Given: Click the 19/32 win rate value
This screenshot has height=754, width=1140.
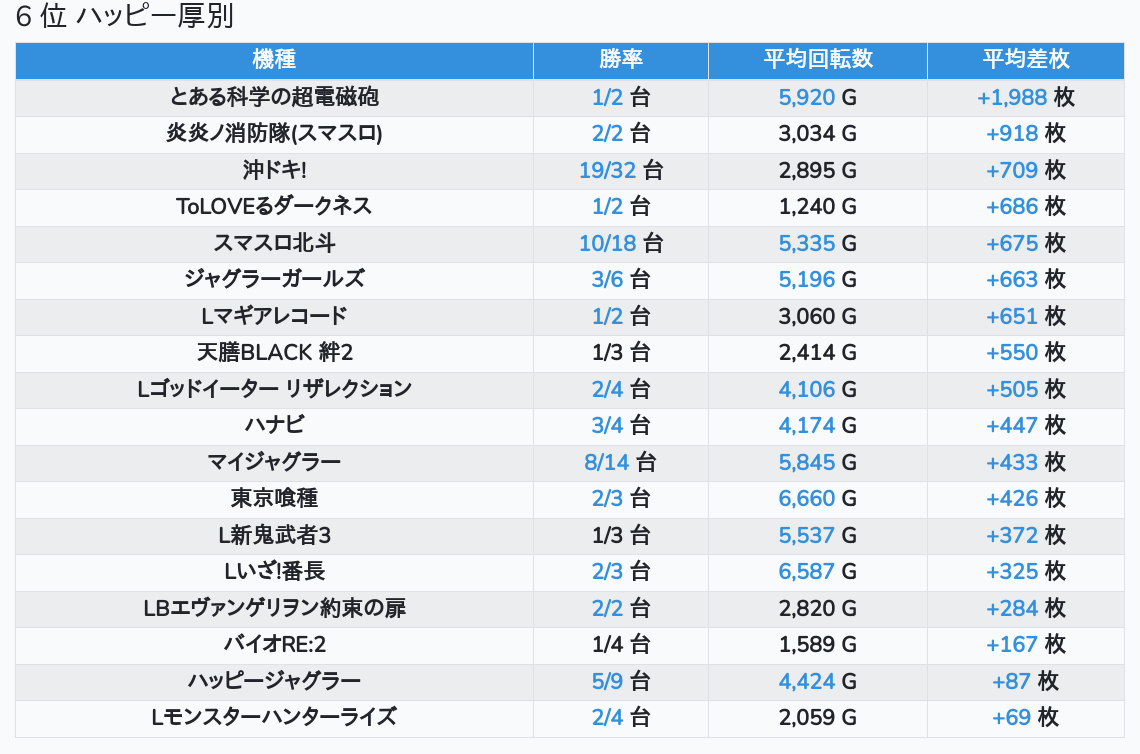Looking at the screenshot, I should coord(607,170).
